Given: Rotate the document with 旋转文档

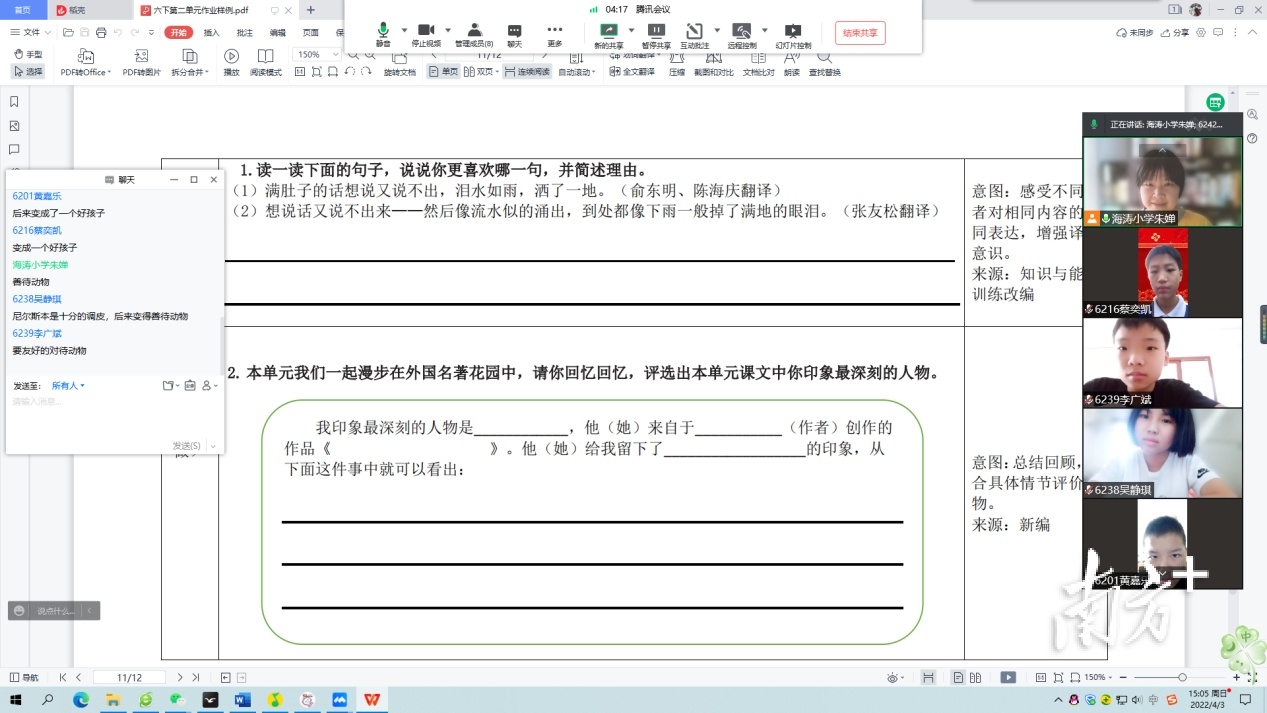Looking at the screenshot, I should click(x=400, y=70).
